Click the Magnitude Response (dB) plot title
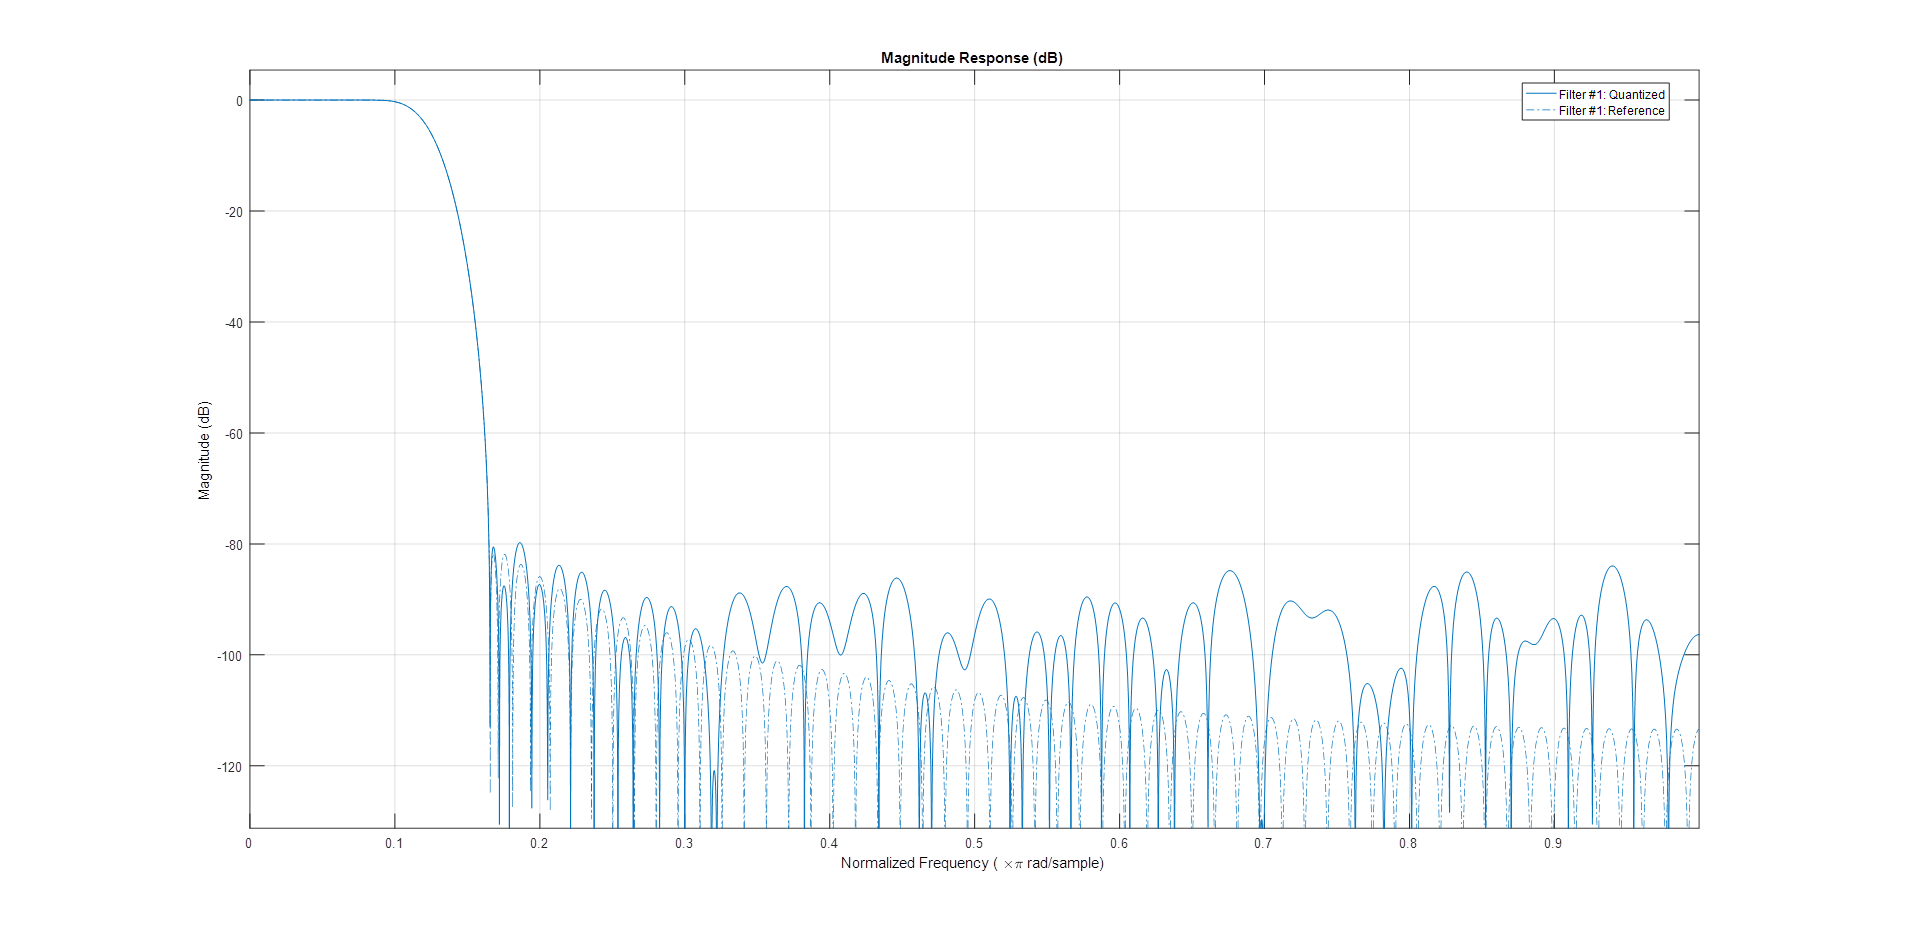This screenshot has width=1919, height=931. [971, 58]
